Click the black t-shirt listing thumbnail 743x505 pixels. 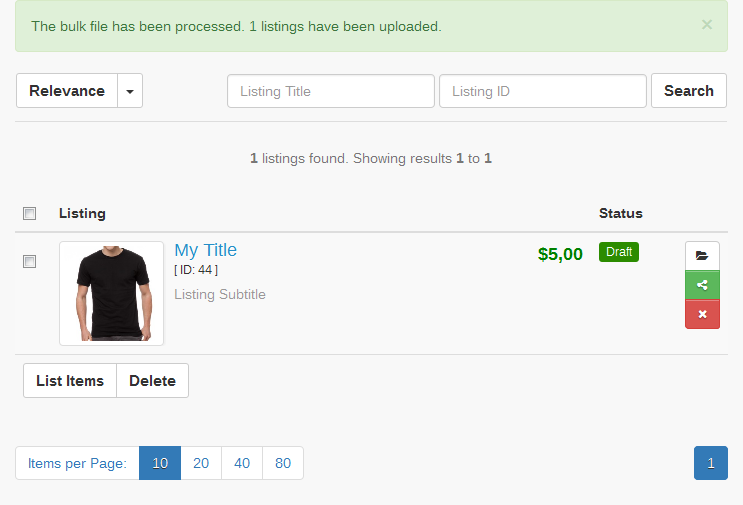(111, 294)
